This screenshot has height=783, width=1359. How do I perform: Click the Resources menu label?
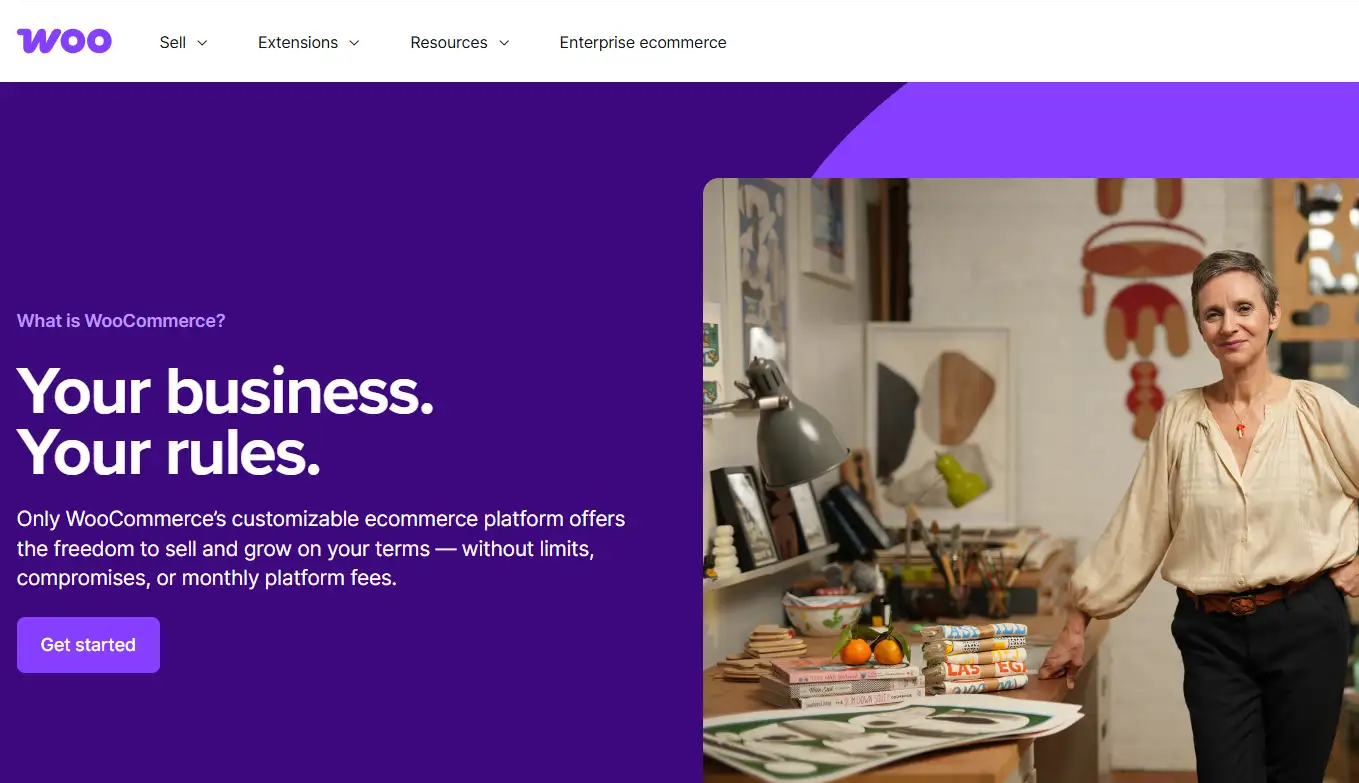[449, 42]
